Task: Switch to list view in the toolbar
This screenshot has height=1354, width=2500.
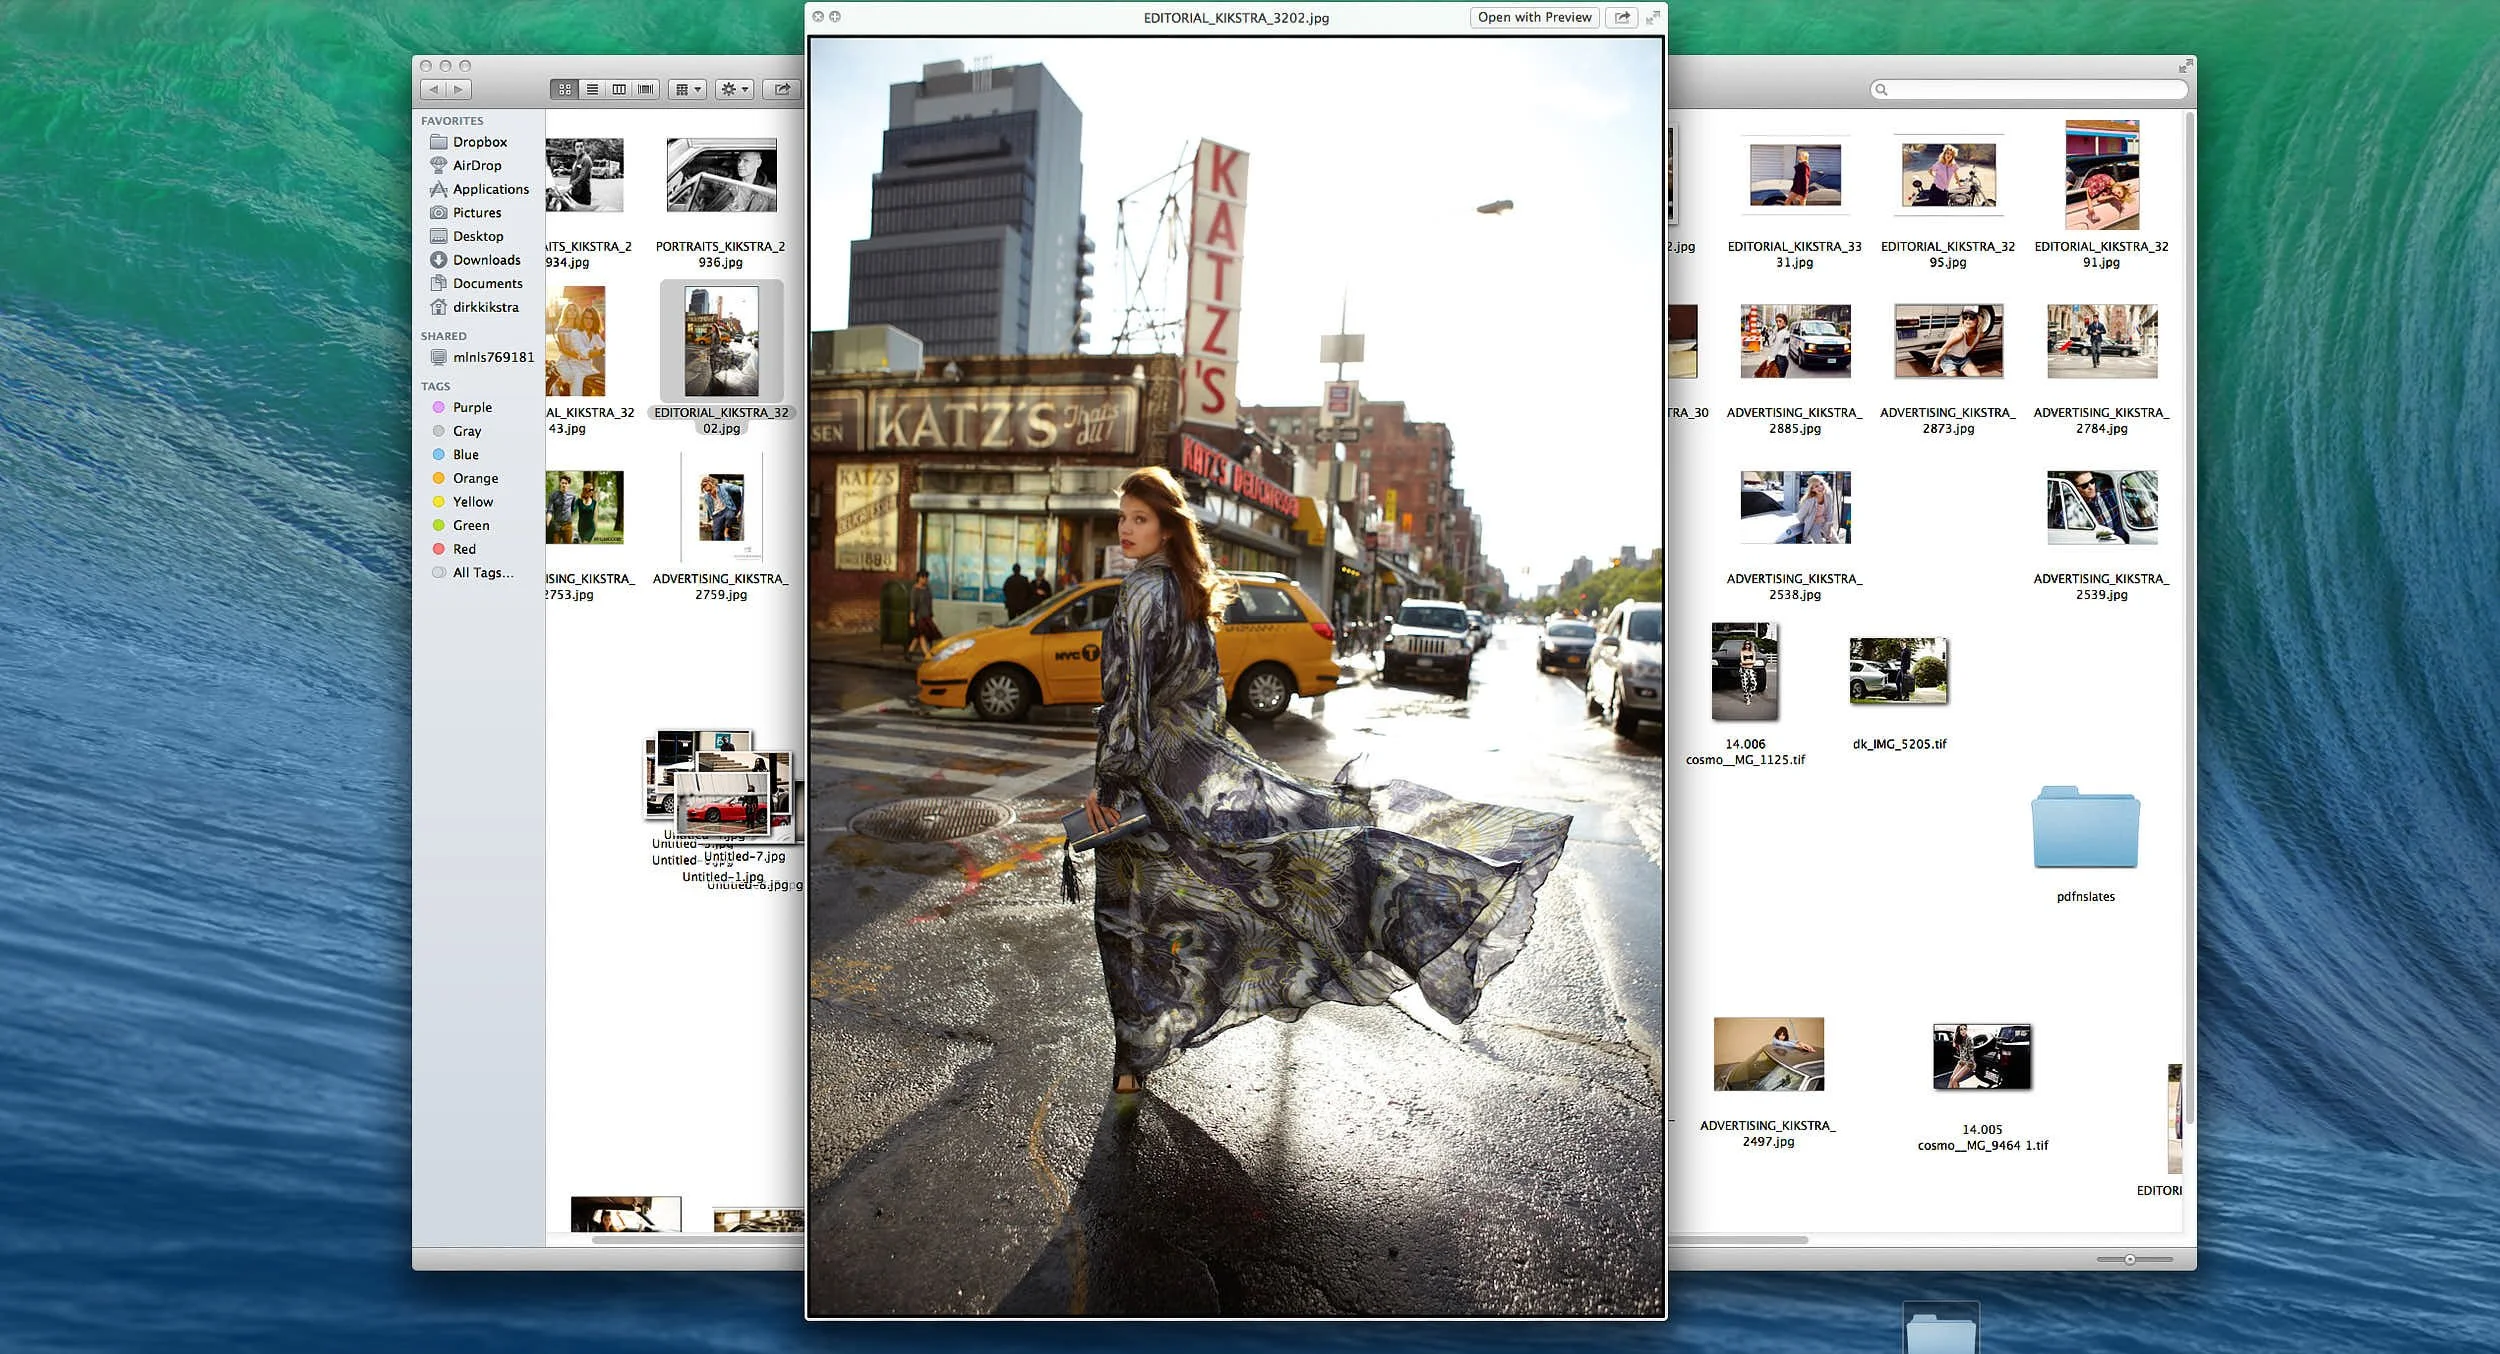Action: [592, 88]
